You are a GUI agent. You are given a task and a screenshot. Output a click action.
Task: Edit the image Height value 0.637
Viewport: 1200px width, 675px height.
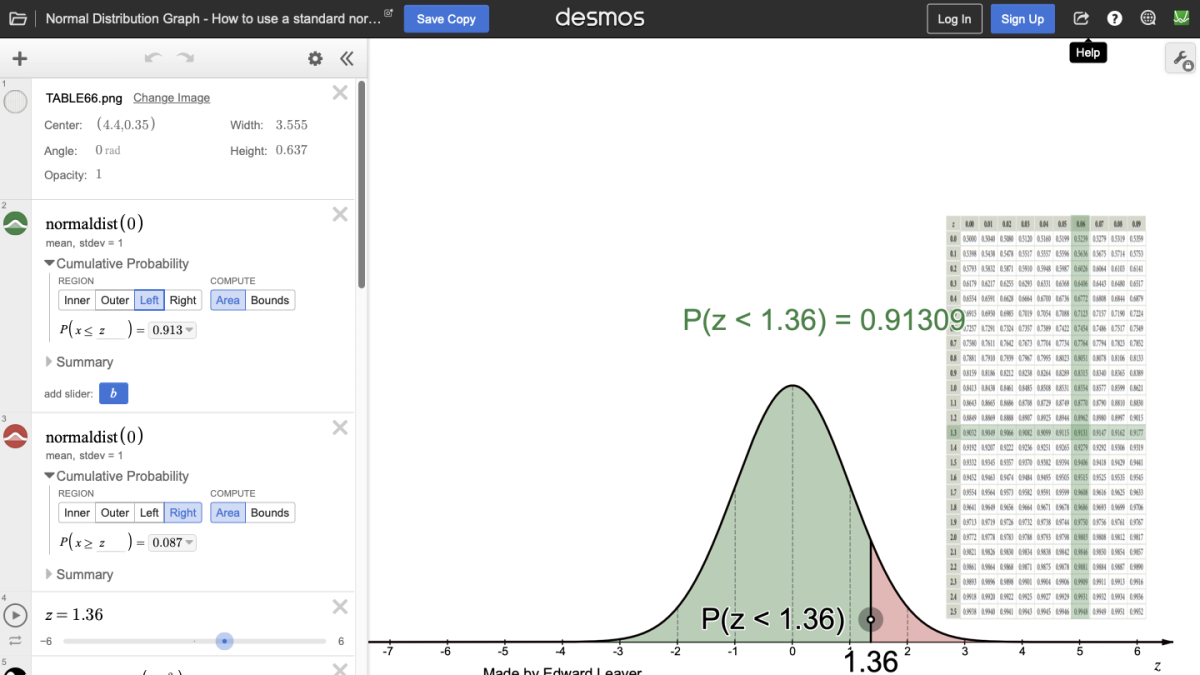[291, 151]
